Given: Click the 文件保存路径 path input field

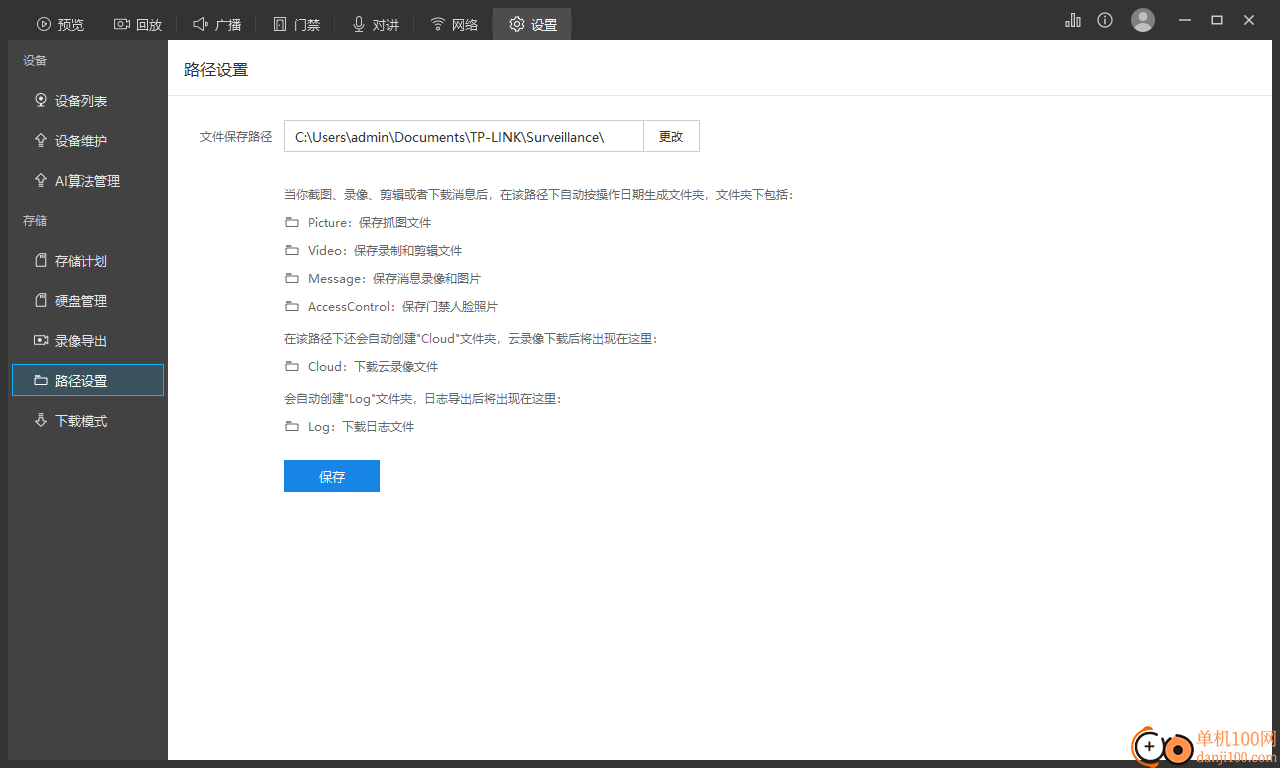Looking at the screenshot, I should 463,136.
